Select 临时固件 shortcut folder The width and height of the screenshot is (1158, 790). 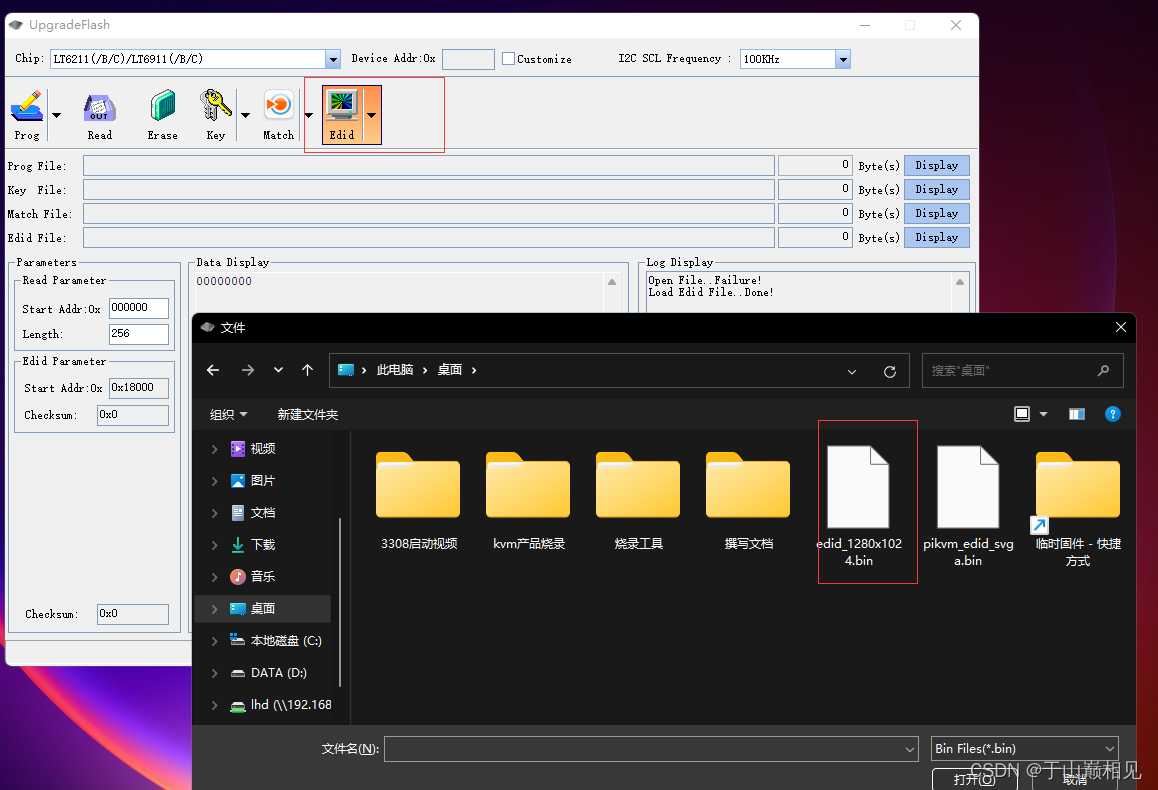(1078, 507)
